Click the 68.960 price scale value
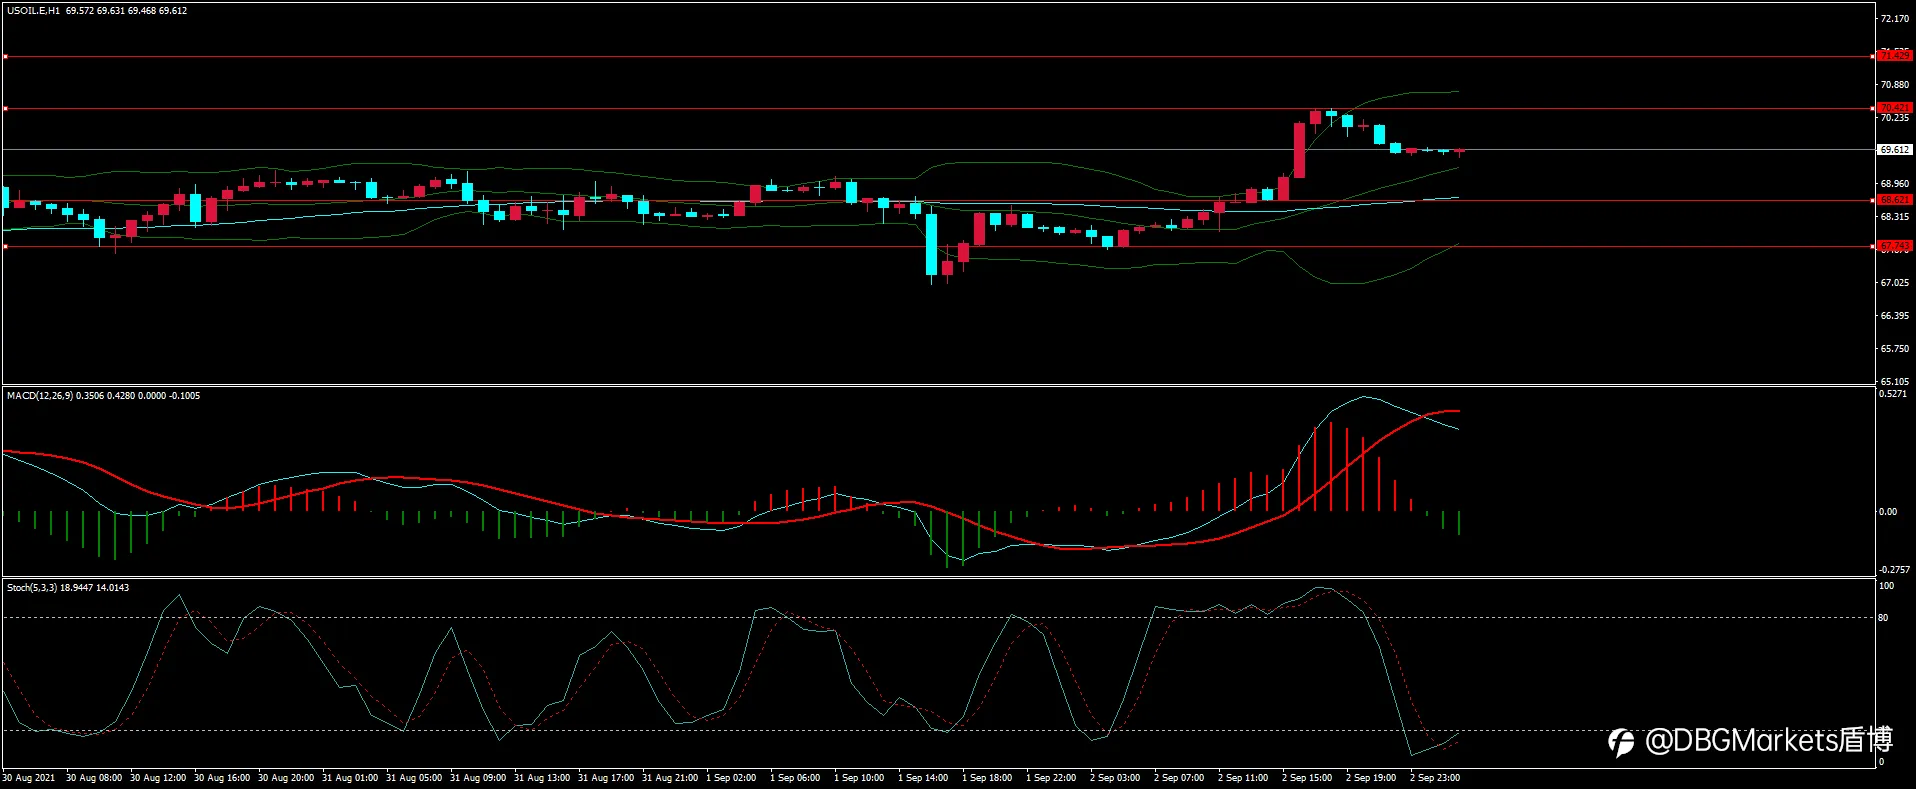 (1894, 184)
